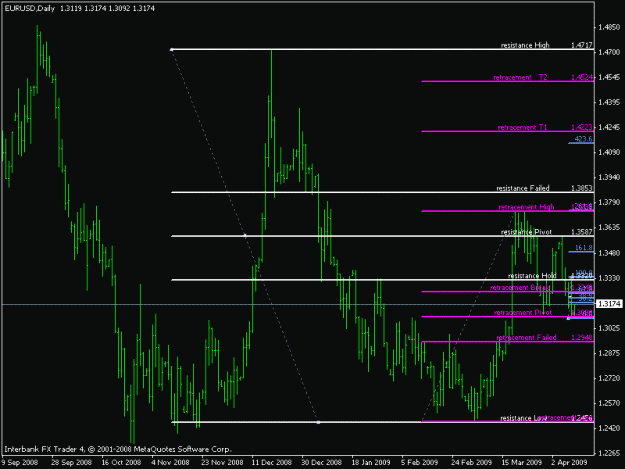Click the '5 Feb 2009' date label
Screen dimensions: 625x469
tap(419, 462)
